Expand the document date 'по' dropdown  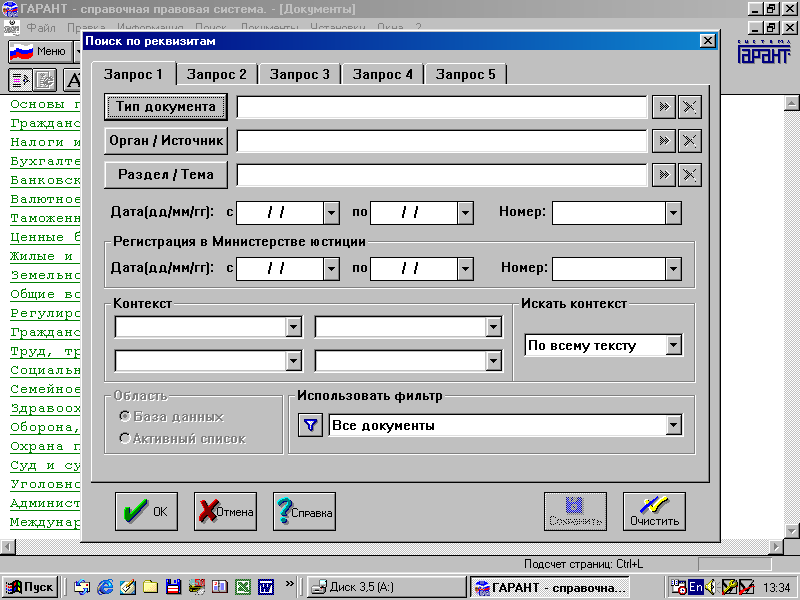pos(465,213)
